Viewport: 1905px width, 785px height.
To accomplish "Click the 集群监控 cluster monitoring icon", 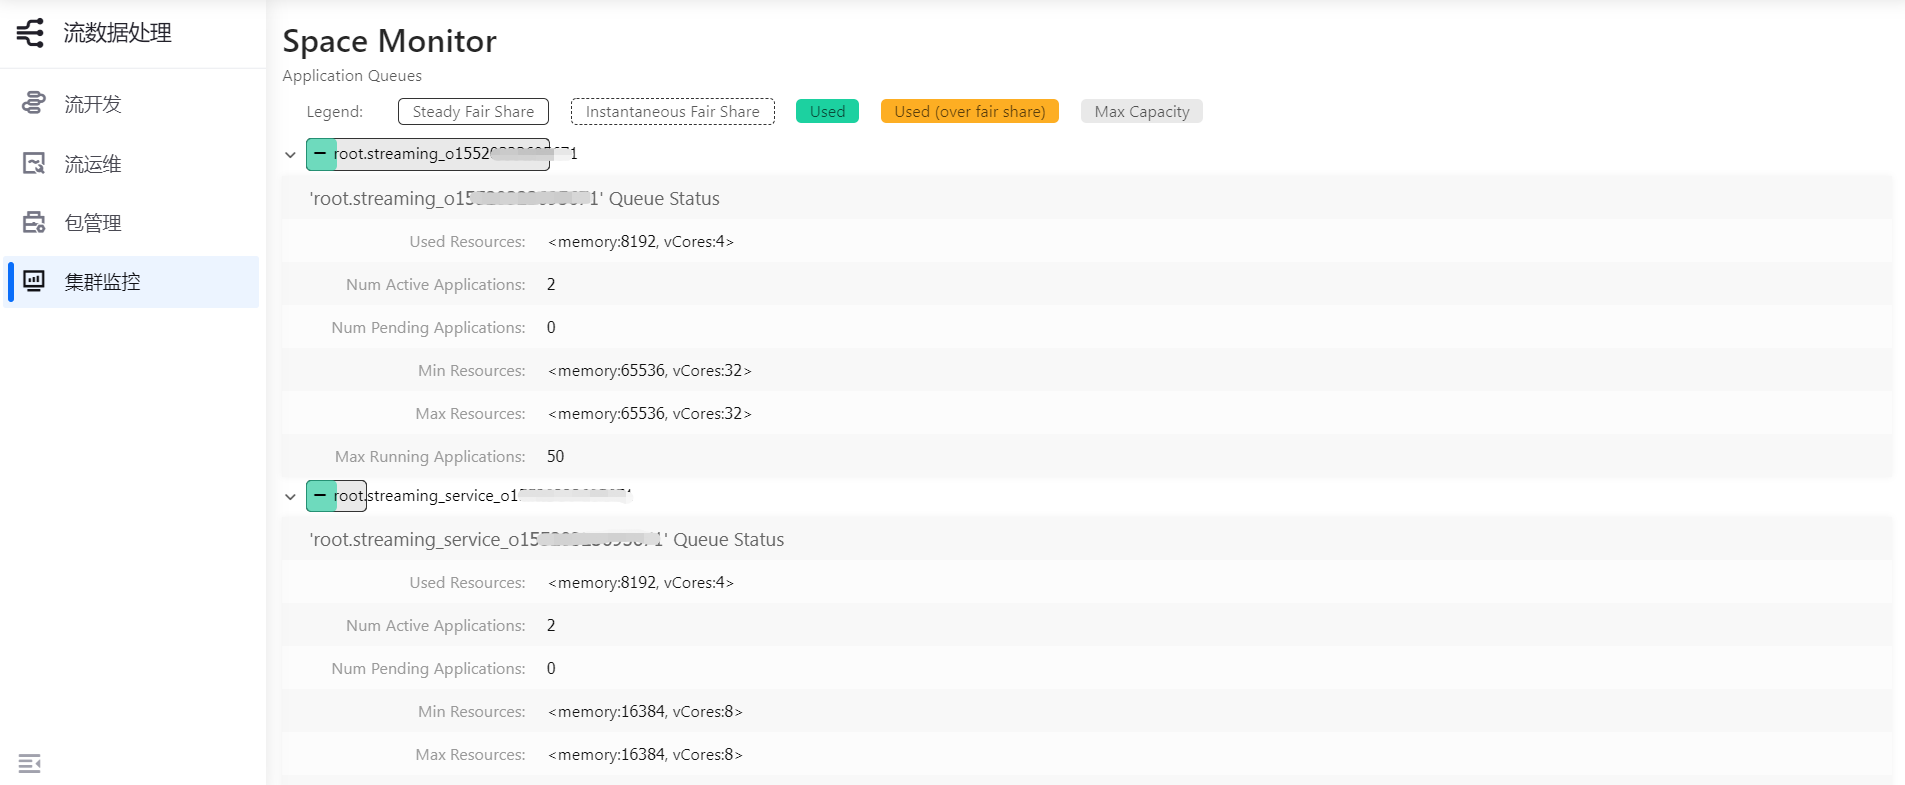I will pyautogui.click(x=34, y=281).
